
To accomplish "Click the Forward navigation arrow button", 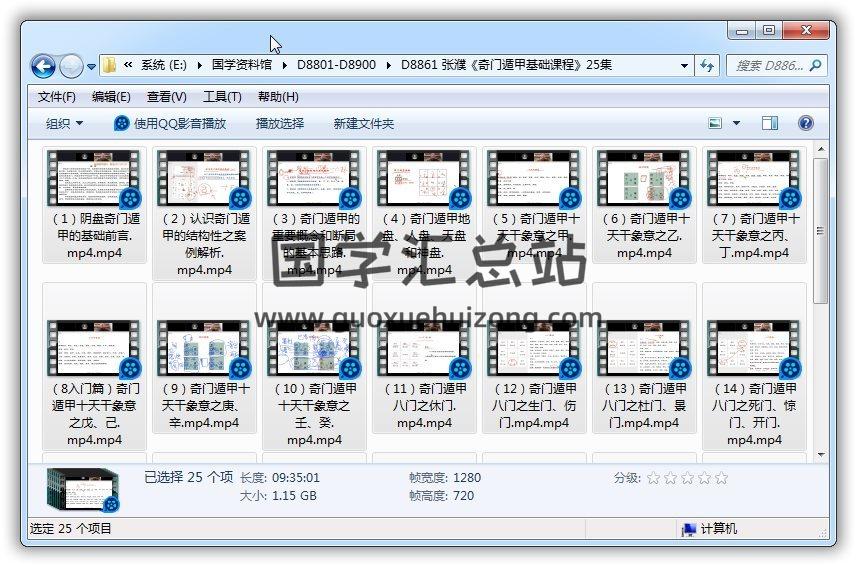I will pos(71,66).
